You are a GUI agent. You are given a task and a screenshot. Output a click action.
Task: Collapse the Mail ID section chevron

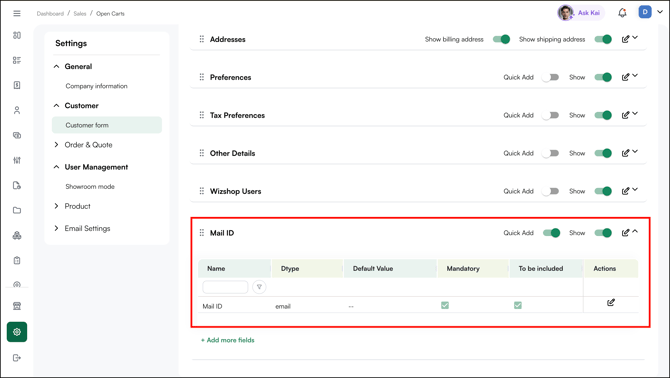(635, 231)
